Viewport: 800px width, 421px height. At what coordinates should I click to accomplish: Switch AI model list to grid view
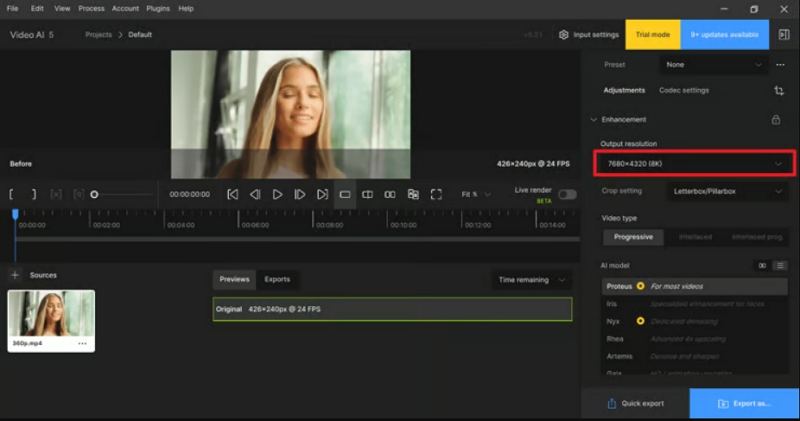(x=762, y=265)
